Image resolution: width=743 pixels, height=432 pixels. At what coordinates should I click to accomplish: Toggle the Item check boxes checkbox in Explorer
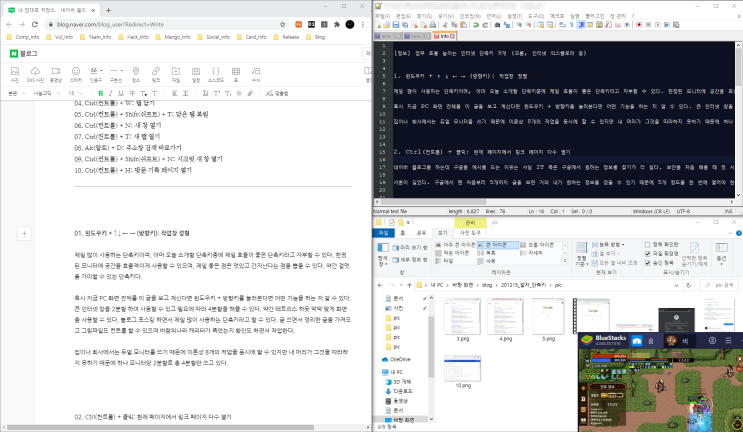(647, 244)
